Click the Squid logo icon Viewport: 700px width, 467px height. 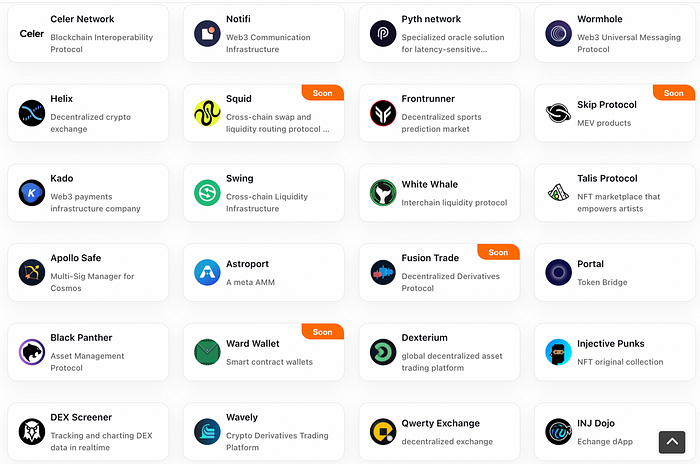(x=207, y=113)
